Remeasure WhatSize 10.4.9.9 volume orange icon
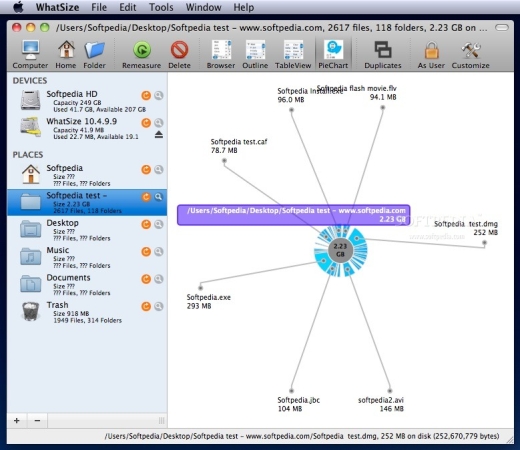Screen dimensions: 520x450 [146, 123]
